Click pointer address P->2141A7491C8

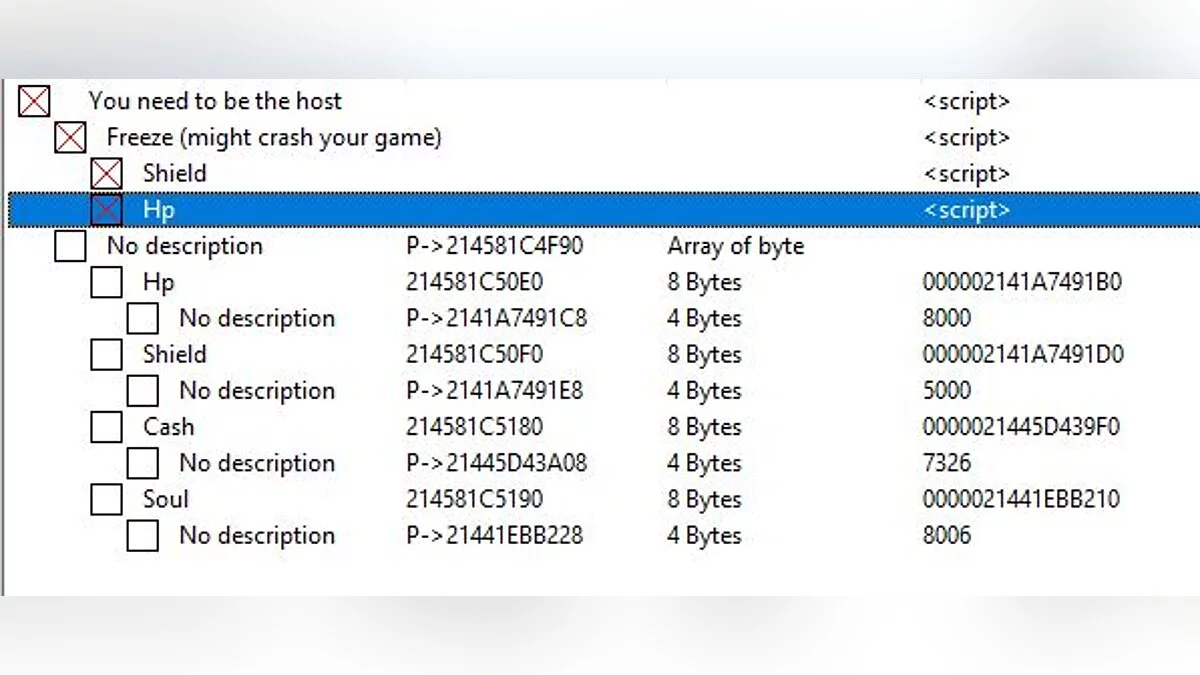pyautogui.click(x=496, y=318)
